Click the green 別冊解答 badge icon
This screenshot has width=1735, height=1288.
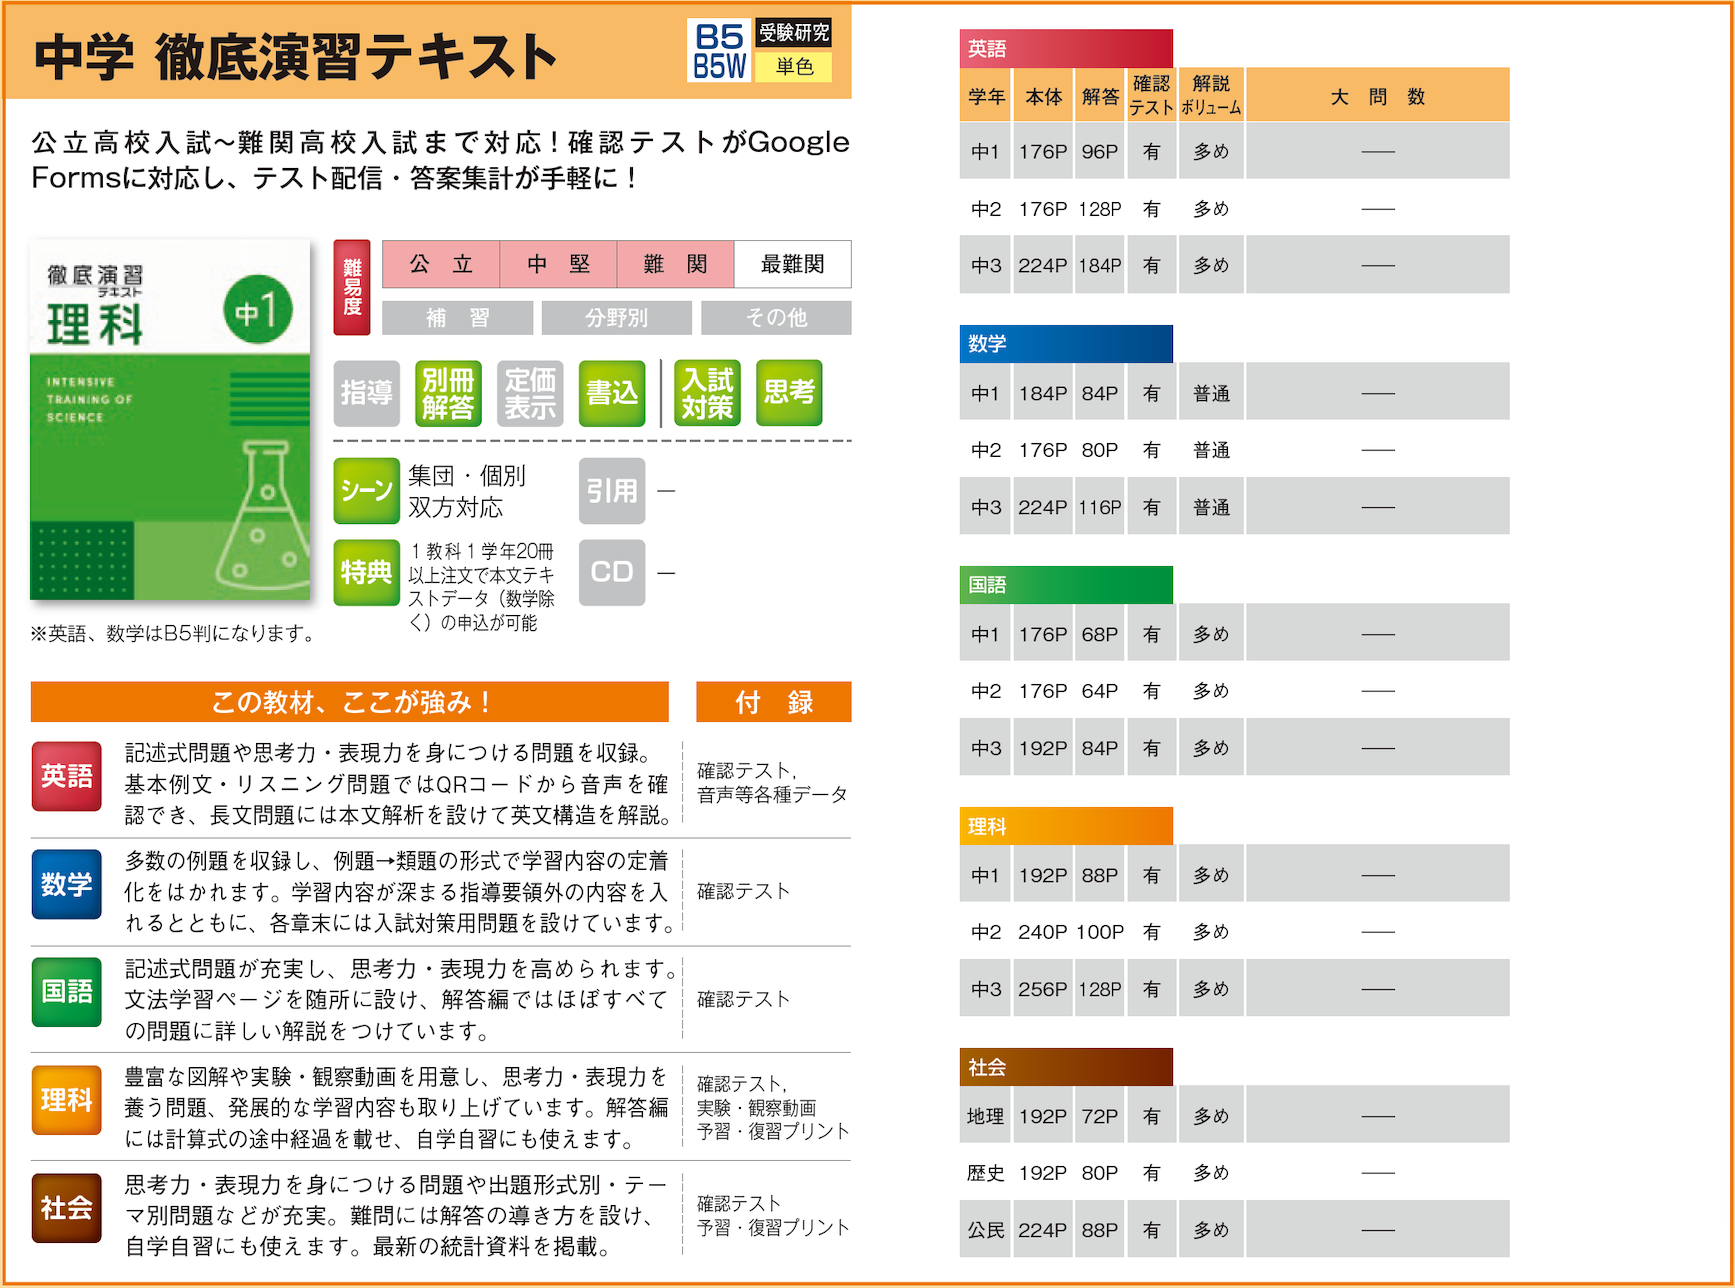447,393
